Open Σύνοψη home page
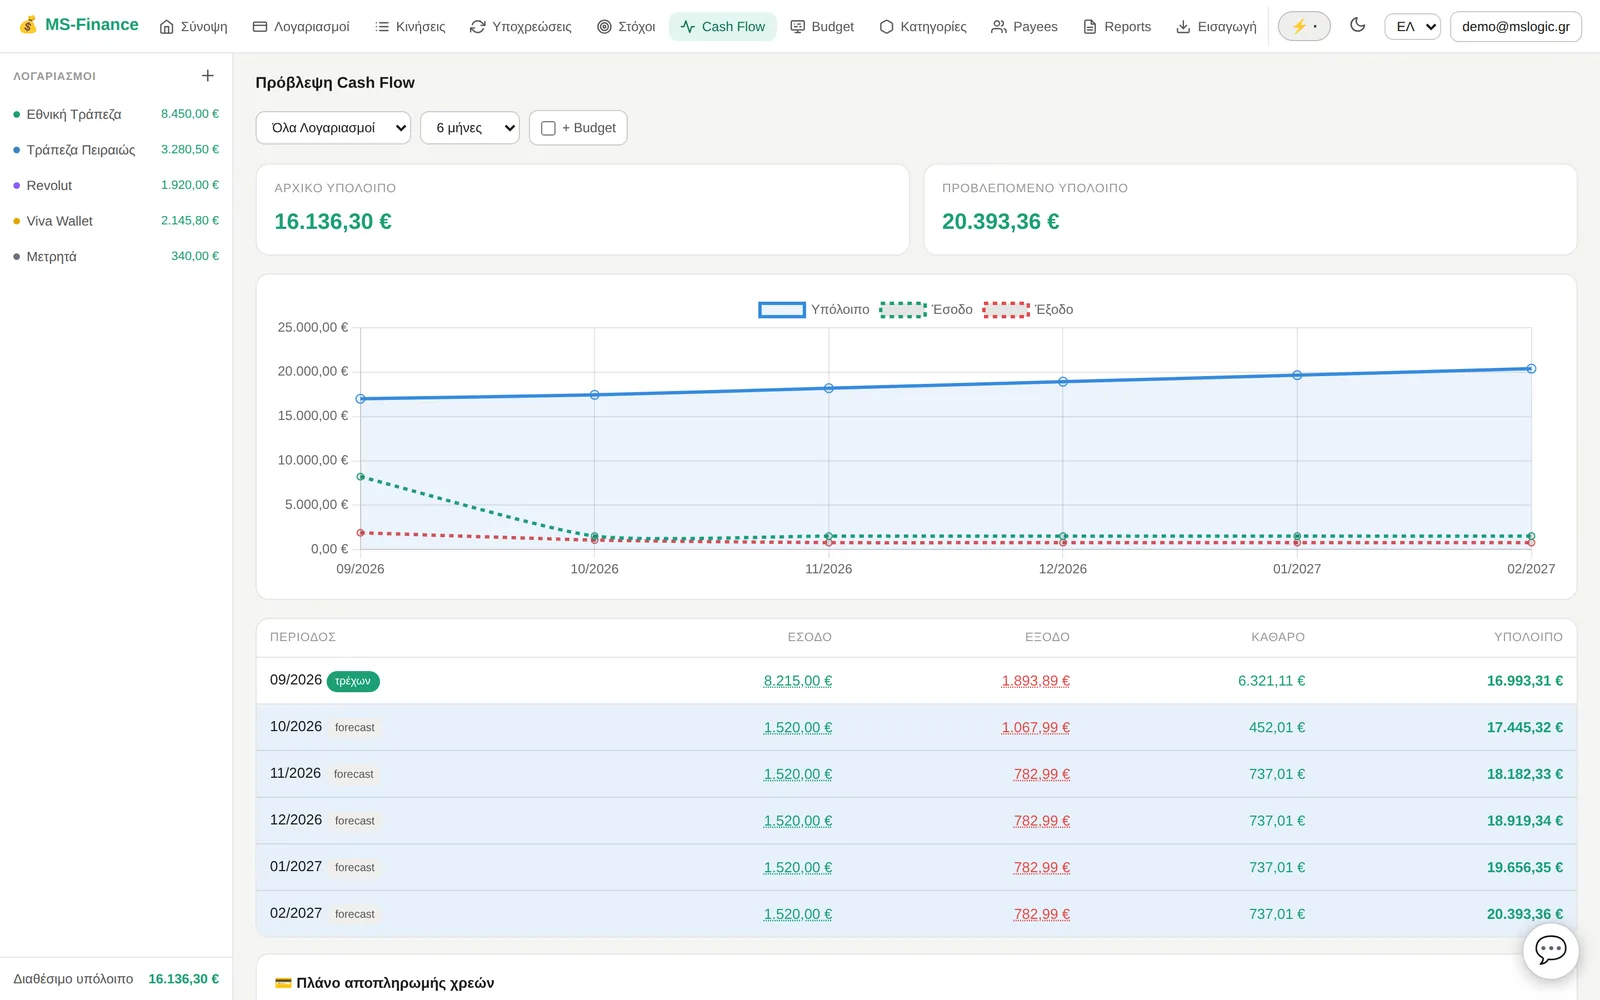Viewport: 1600px width, 1000px height. [194, 27]
